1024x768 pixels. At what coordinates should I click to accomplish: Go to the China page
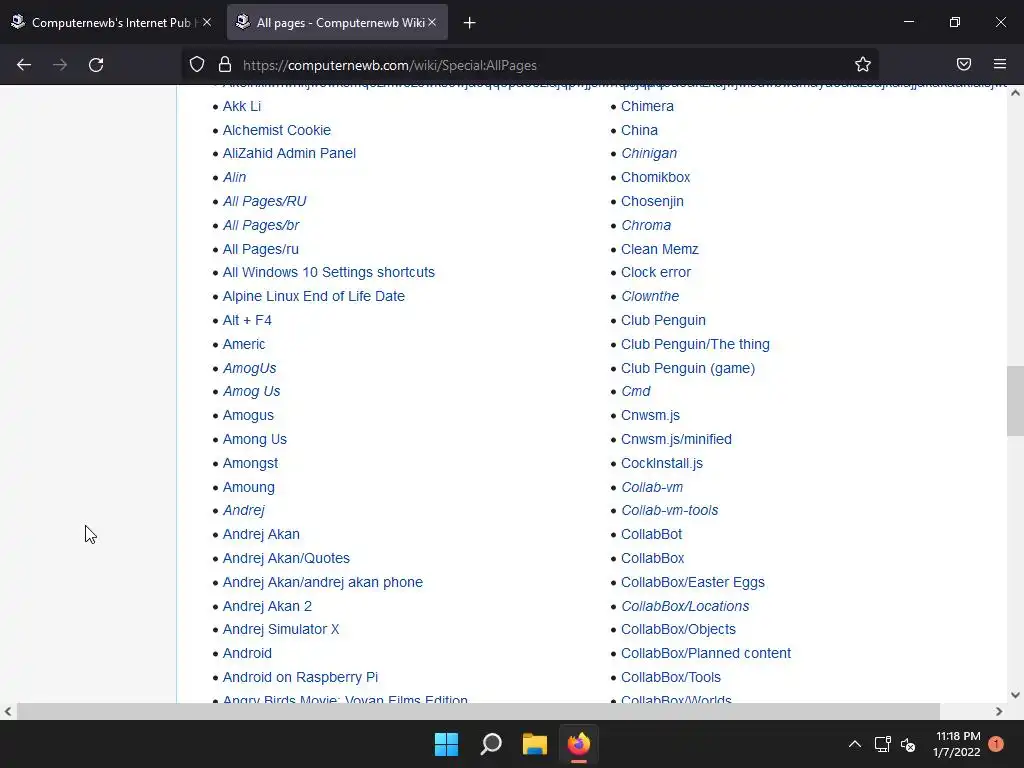coord(639,130)
